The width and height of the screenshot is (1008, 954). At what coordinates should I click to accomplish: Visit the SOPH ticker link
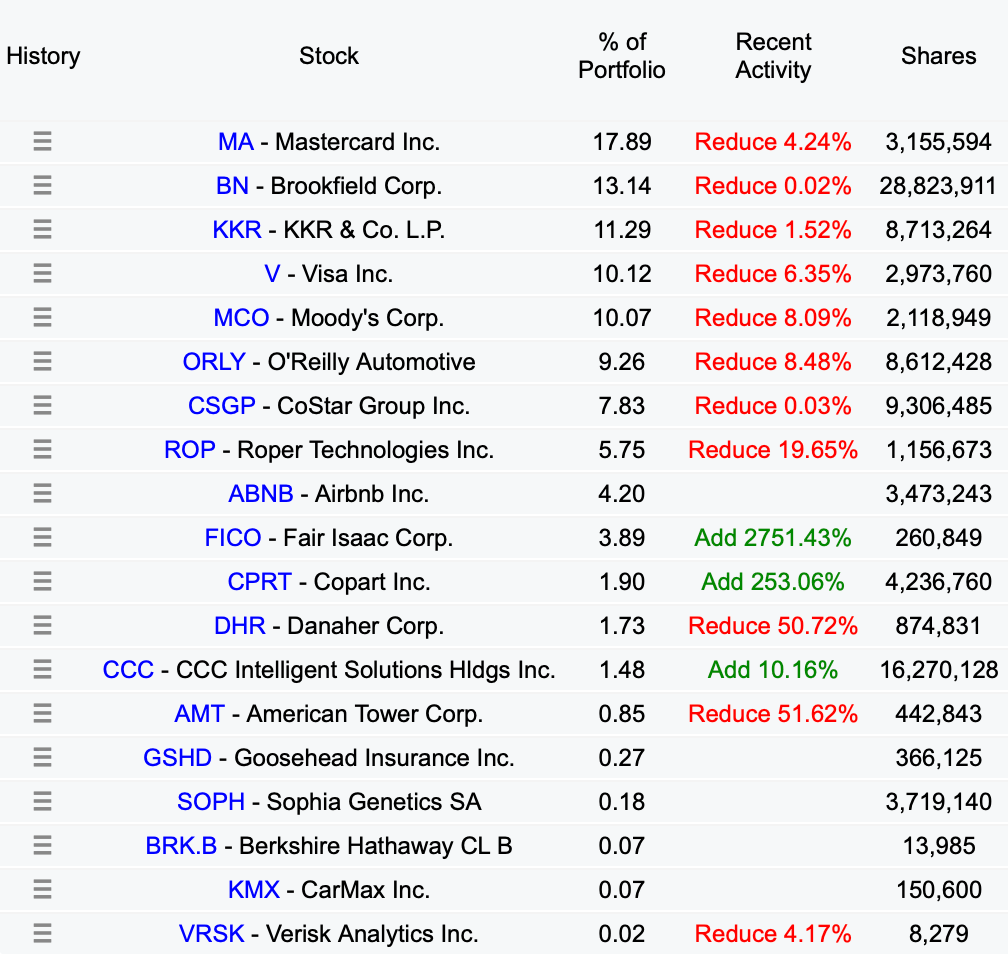(x=211, y=802)
